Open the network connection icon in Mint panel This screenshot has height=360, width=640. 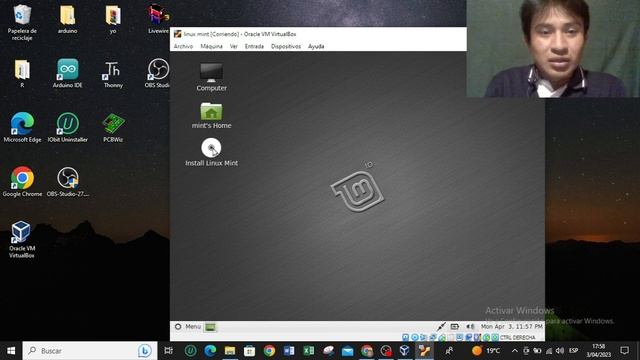tap(441, 327)
